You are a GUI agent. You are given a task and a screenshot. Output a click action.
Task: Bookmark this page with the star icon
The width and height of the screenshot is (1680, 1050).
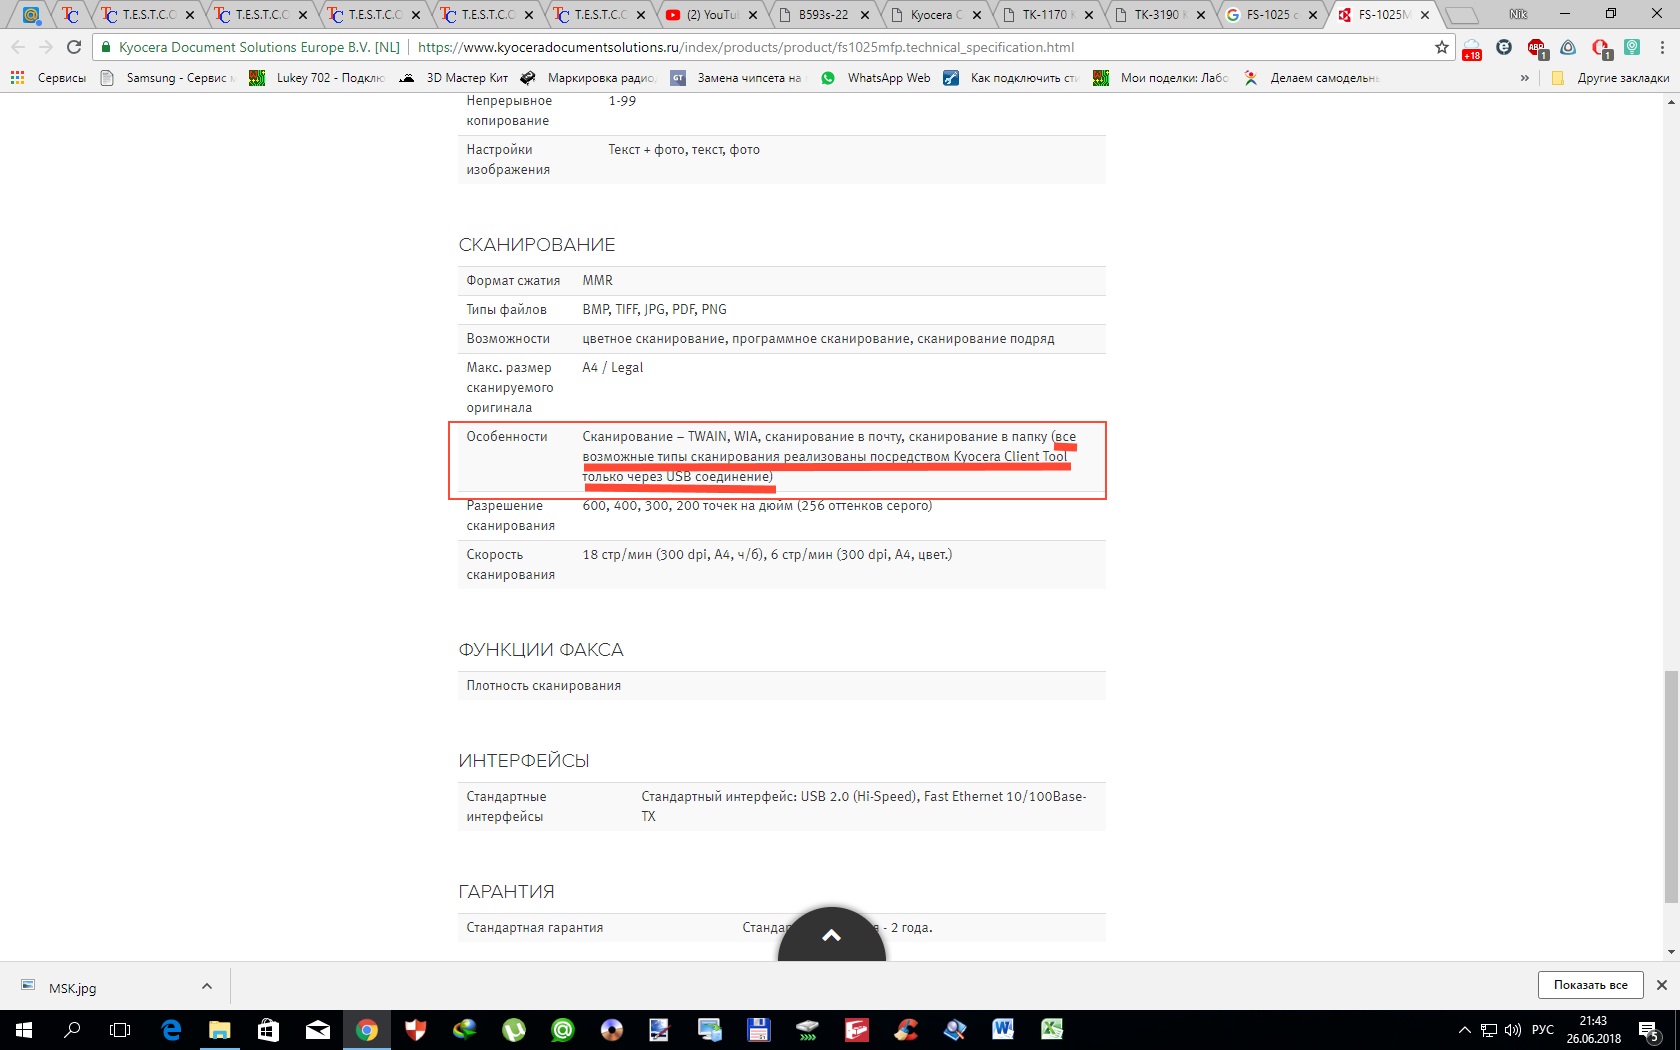(x=1441, y=47)
